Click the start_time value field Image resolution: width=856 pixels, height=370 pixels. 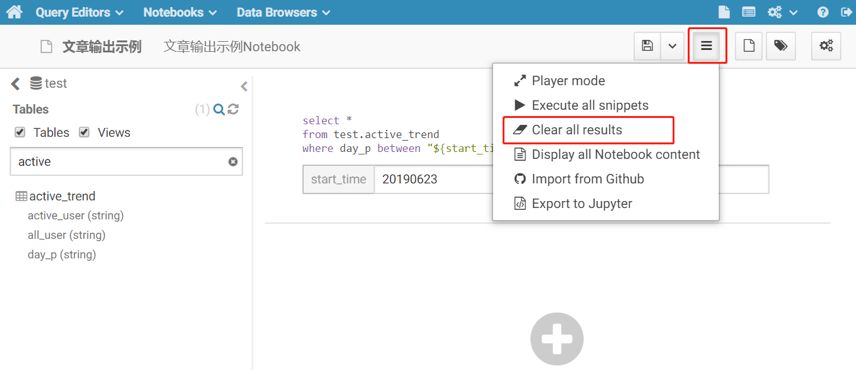coord(434,179)
